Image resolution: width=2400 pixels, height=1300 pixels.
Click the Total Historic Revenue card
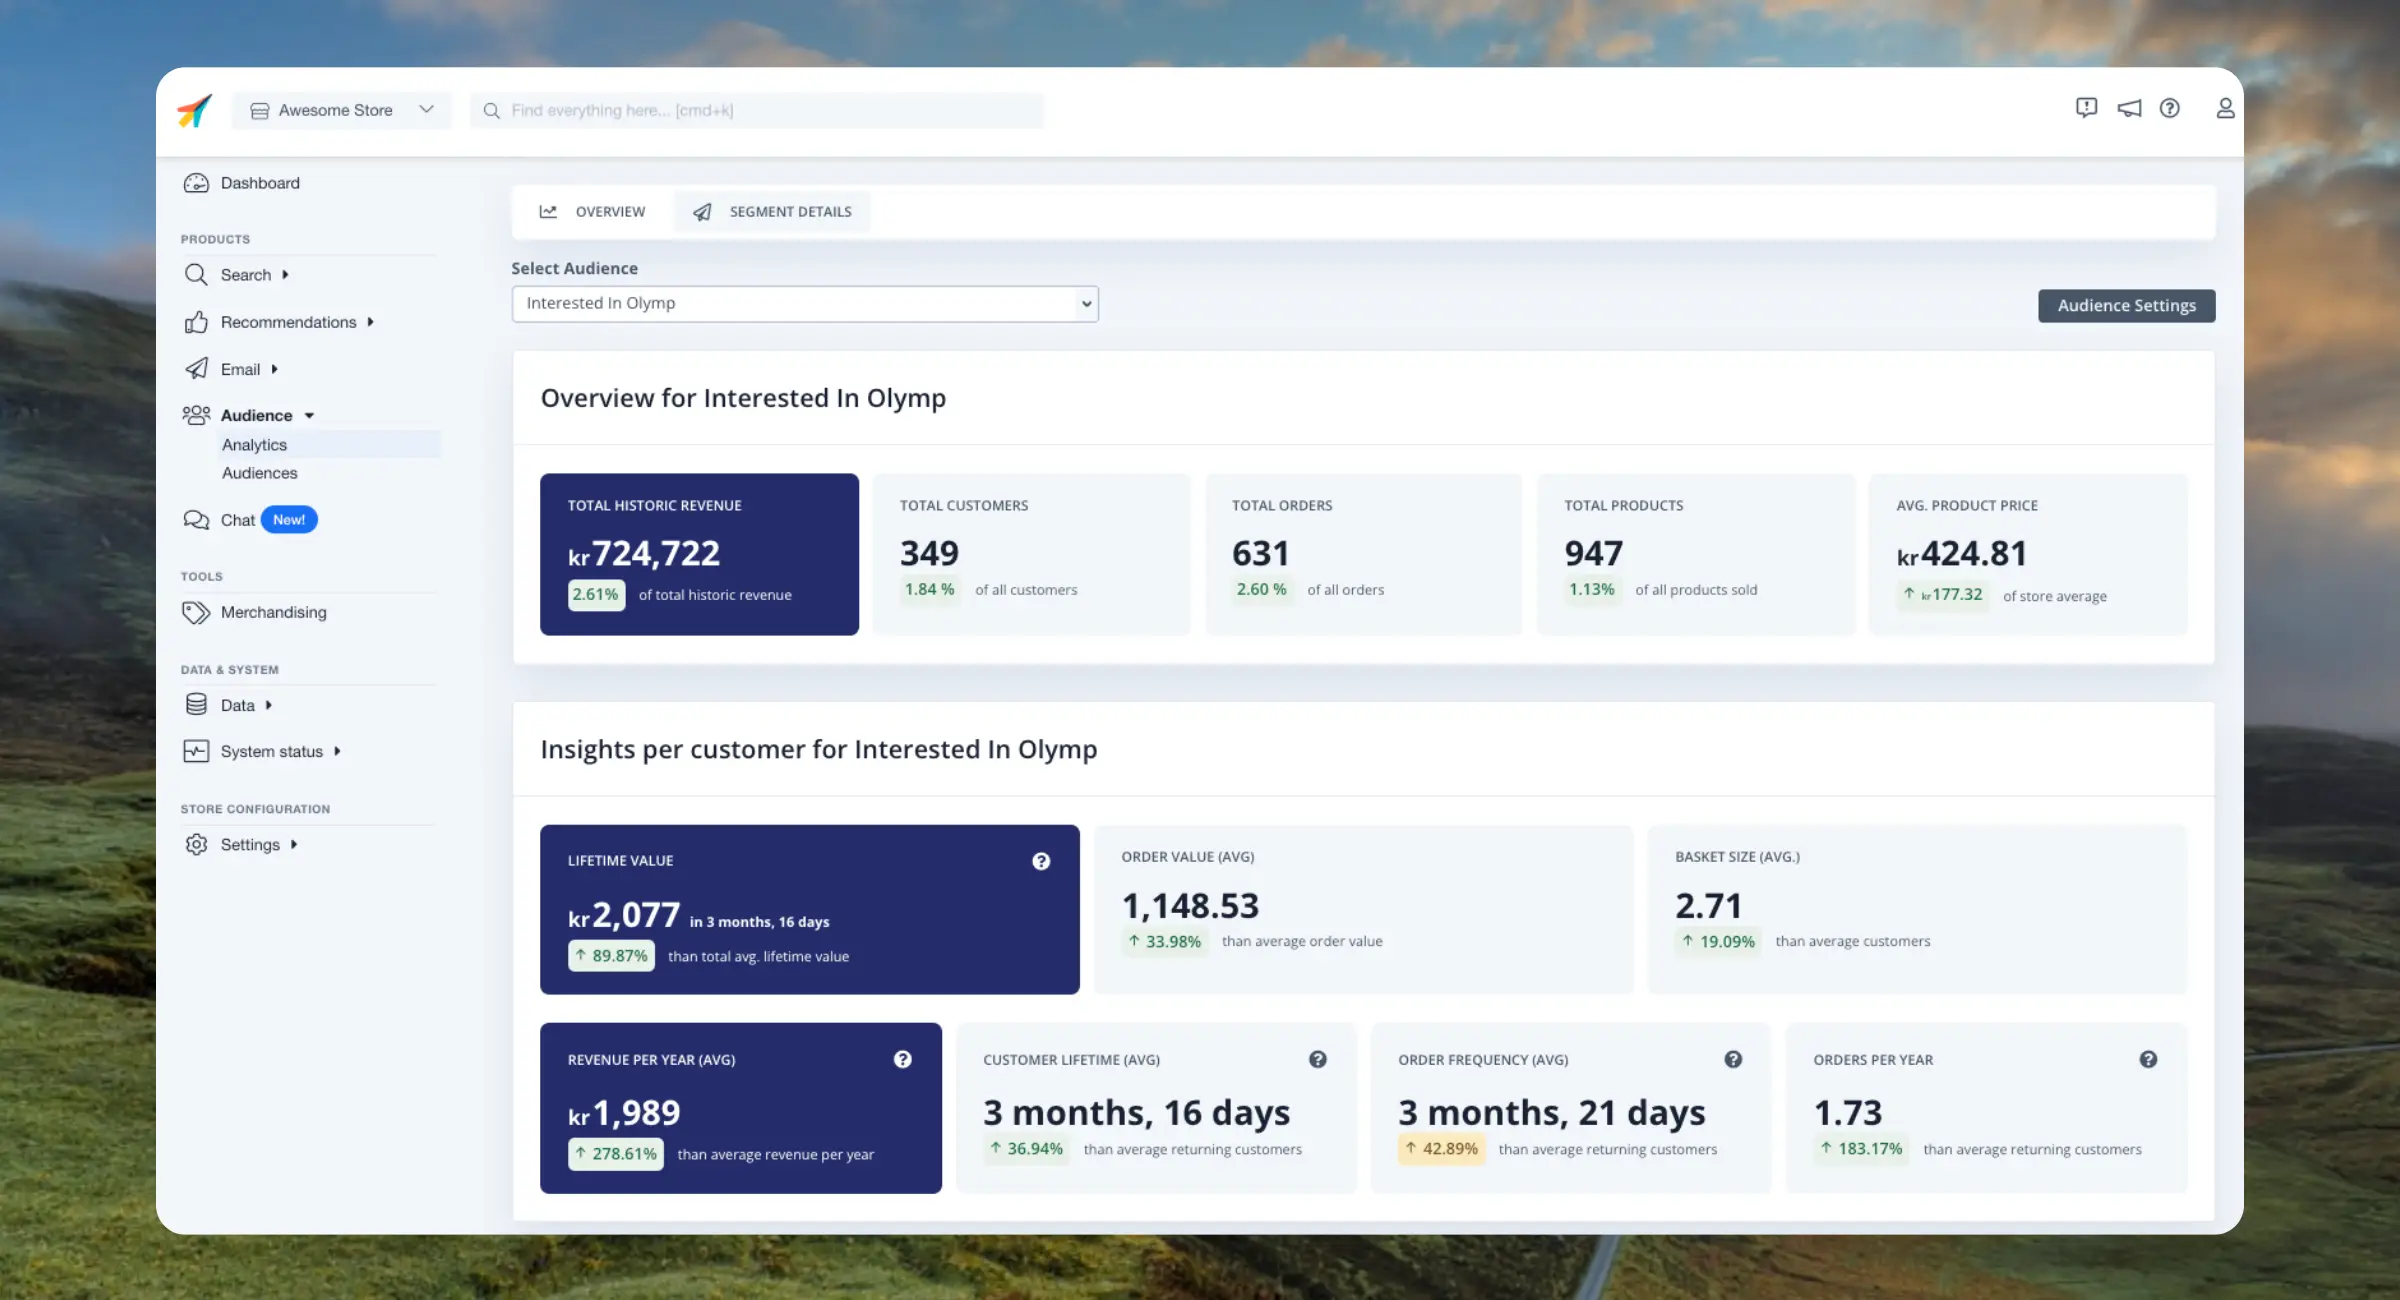(699, 554)
